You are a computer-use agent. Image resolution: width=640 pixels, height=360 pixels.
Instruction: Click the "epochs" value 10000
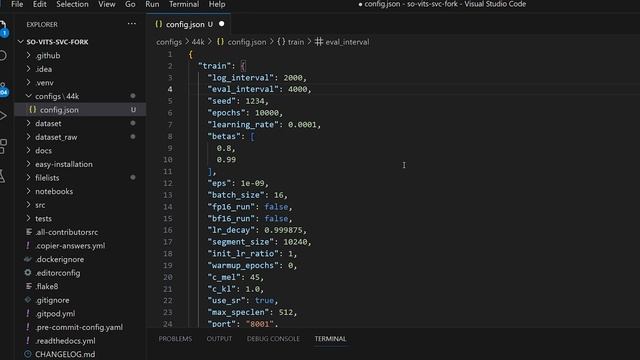(267, 113)
